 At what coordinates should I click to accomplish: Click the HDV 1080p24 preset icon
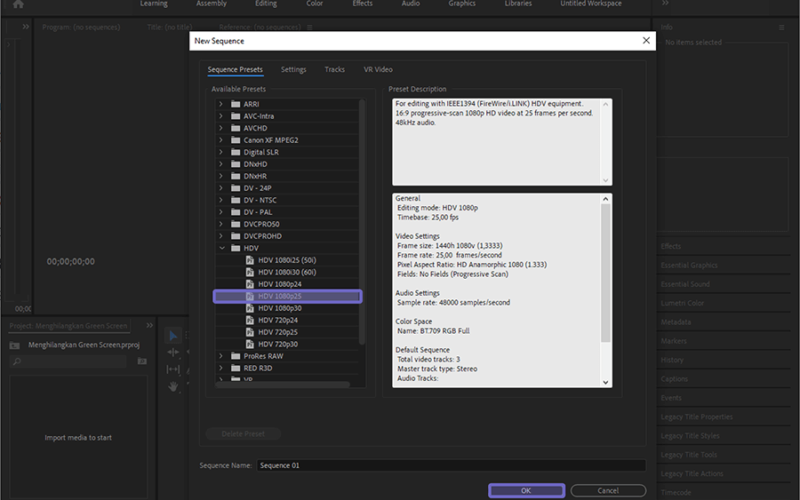coord(249,284)
